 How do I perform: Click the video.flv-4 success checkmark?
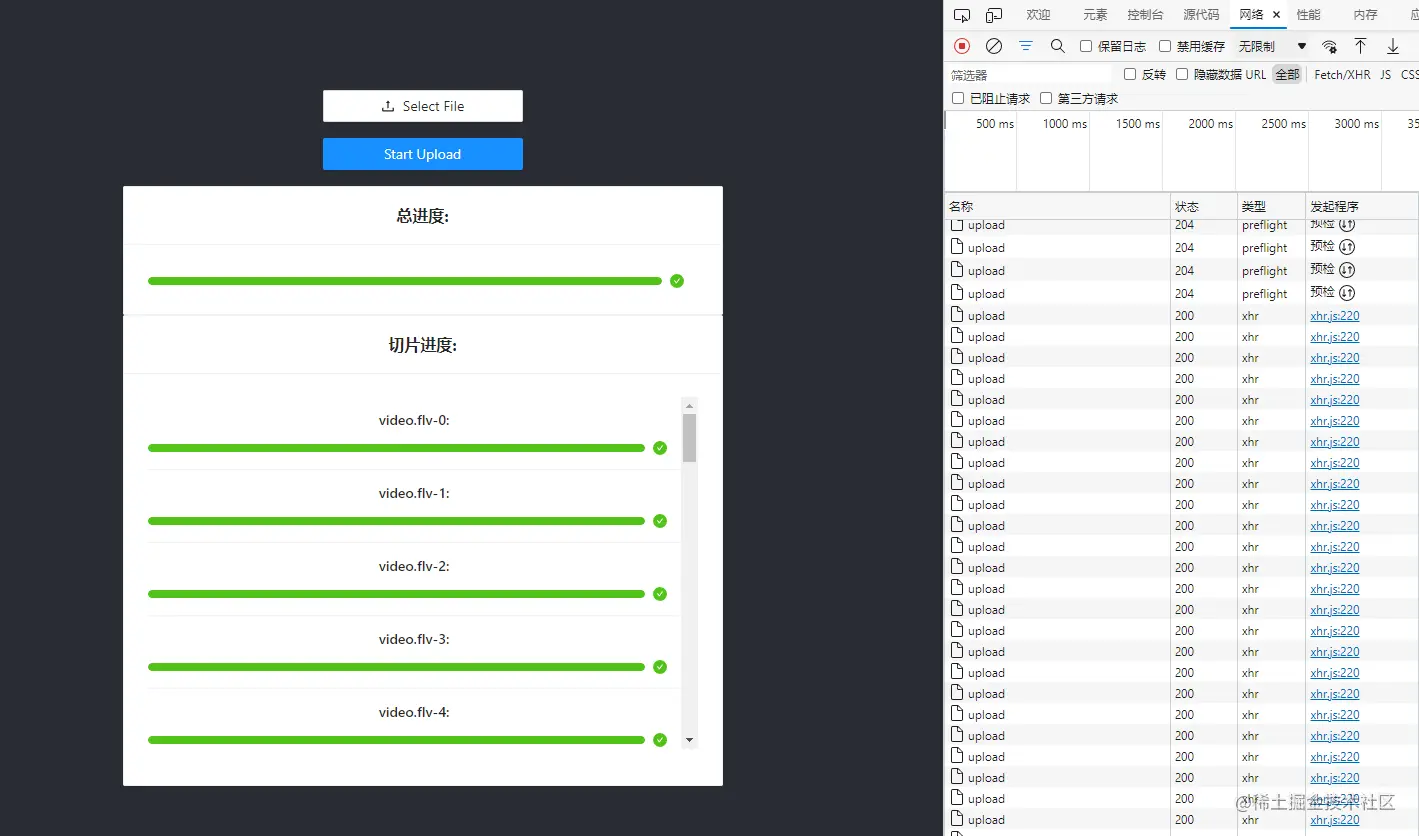click(660, 740)
